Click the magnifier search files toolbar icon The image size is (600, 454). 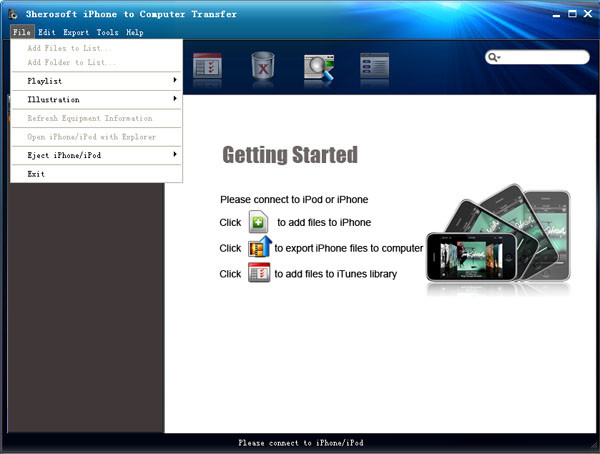point(319,67)
